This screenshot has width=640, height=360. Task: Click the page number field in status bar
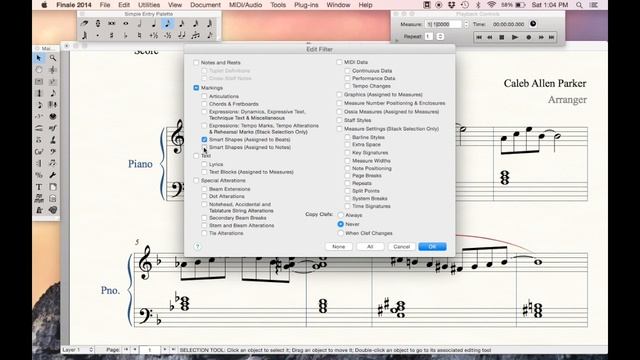(150, 350)
